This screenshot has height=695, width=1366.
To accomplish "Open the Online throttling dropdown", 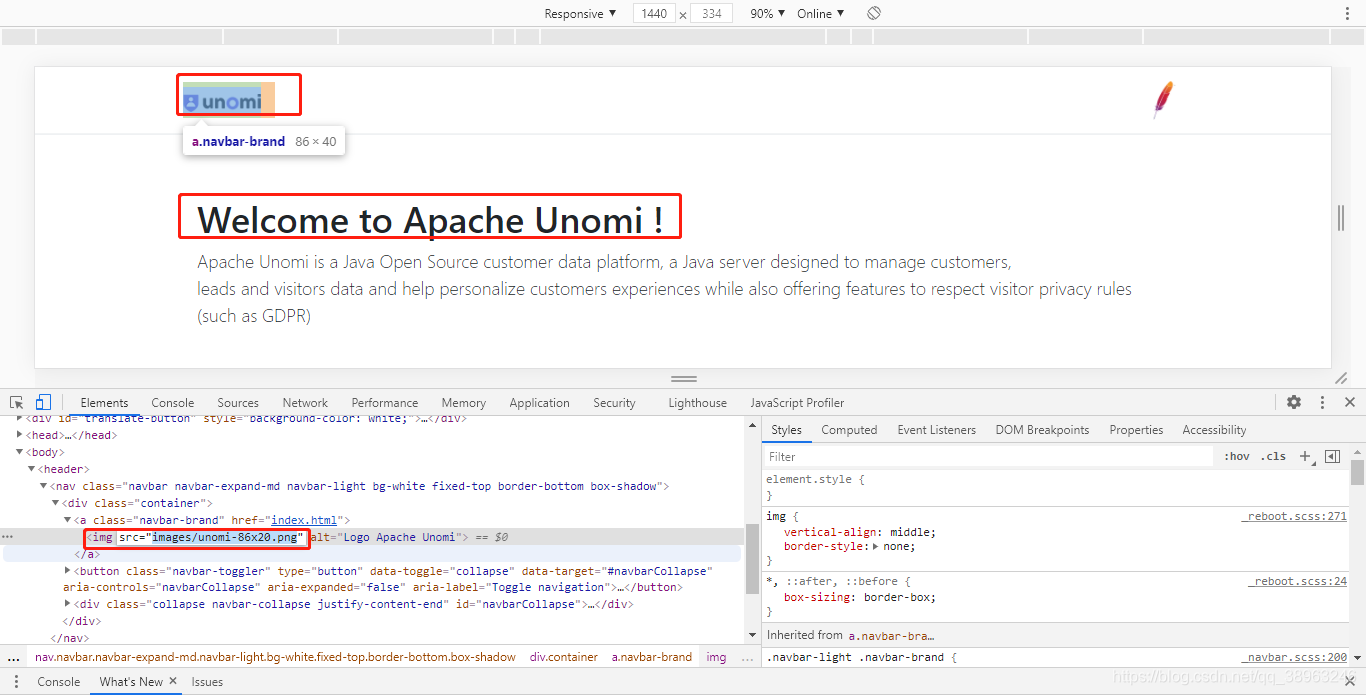I will 820,13.
